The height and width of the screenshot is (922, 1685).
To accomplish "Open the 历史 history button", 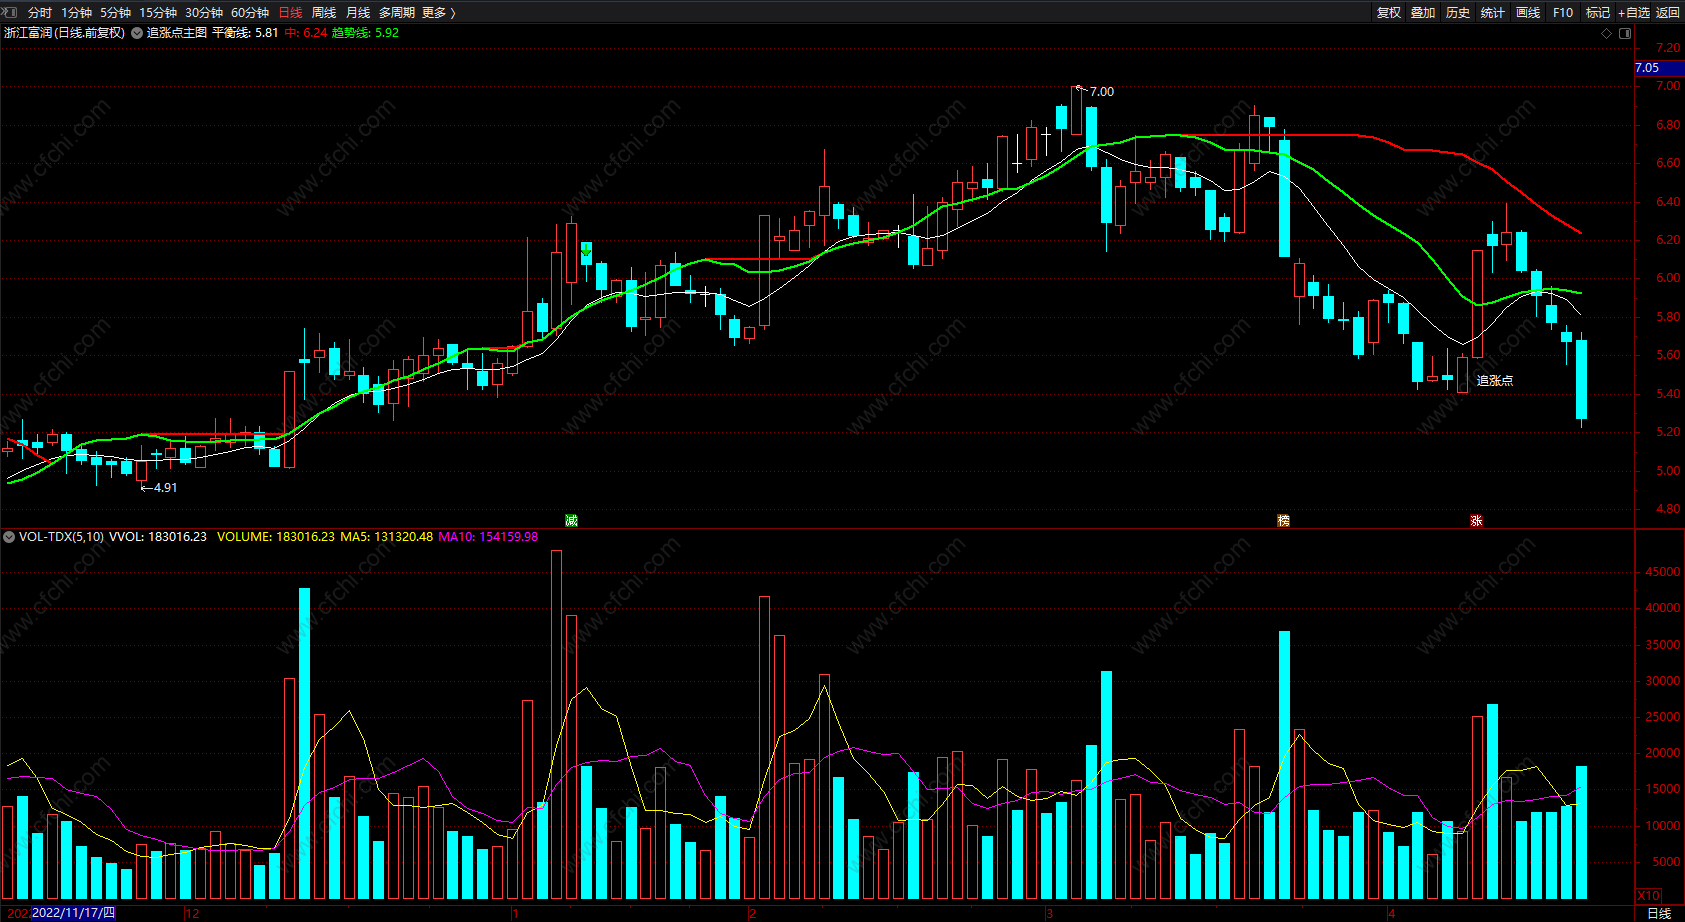I will coord(1458,12).
